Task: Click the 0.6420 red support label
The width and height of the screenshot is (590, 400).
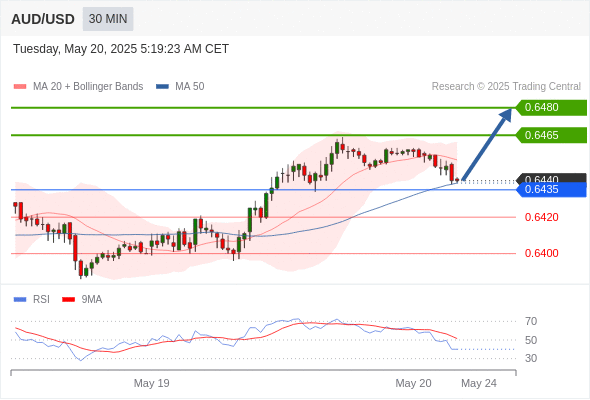Action: (541, 217)
